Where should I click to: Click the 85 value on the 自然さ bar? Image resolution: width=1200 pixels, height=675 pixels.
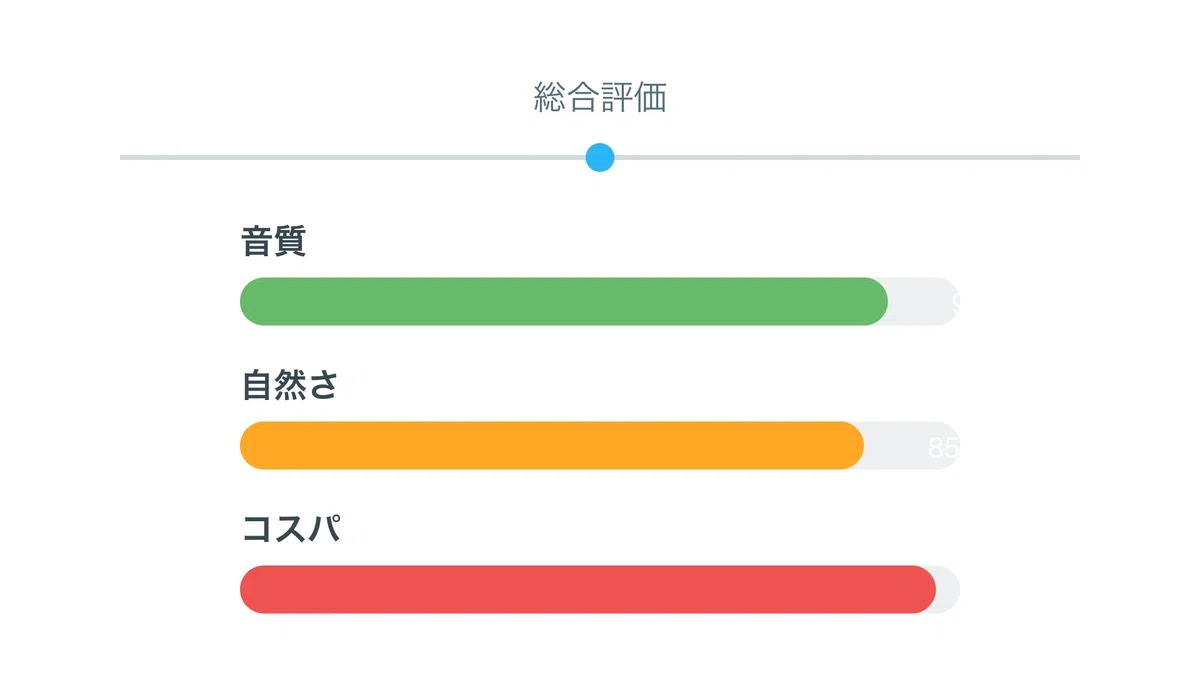943,448
